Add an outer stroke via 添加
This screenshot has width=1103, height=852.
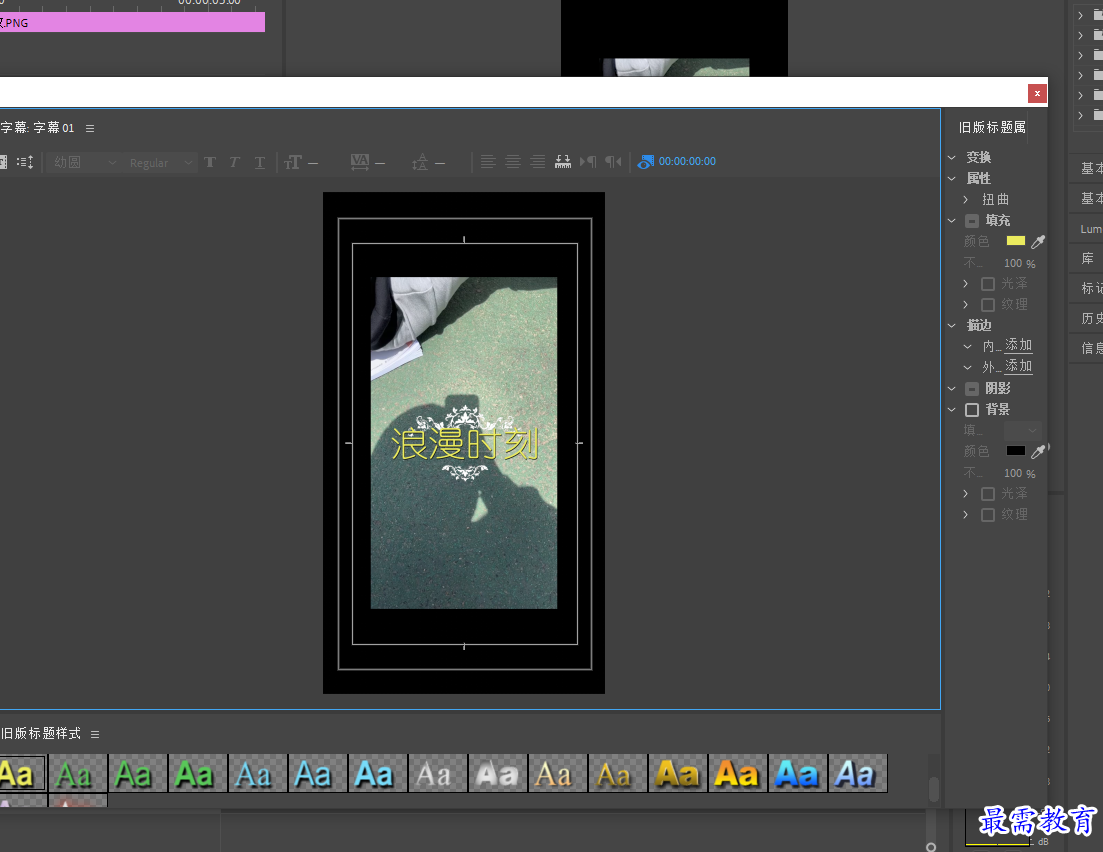tap(1018, 366)
